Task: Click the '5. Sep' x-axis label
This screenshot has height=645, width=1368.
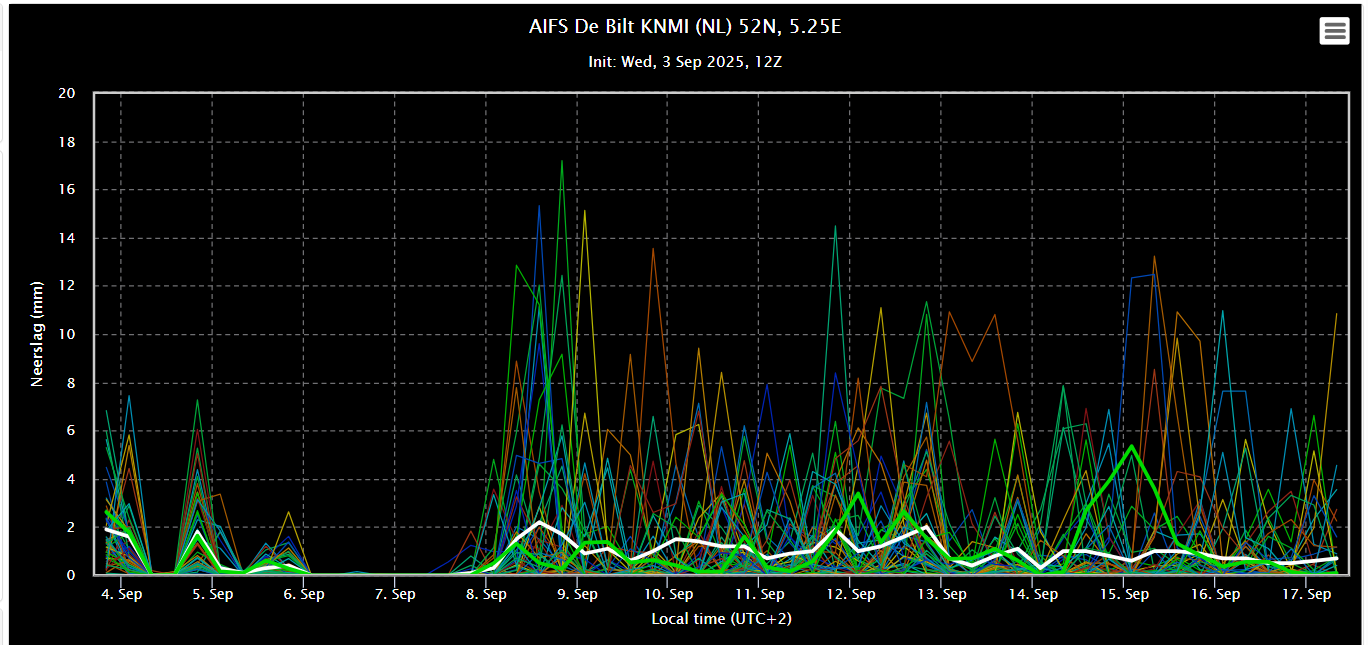Action: [x=212, y=594]
